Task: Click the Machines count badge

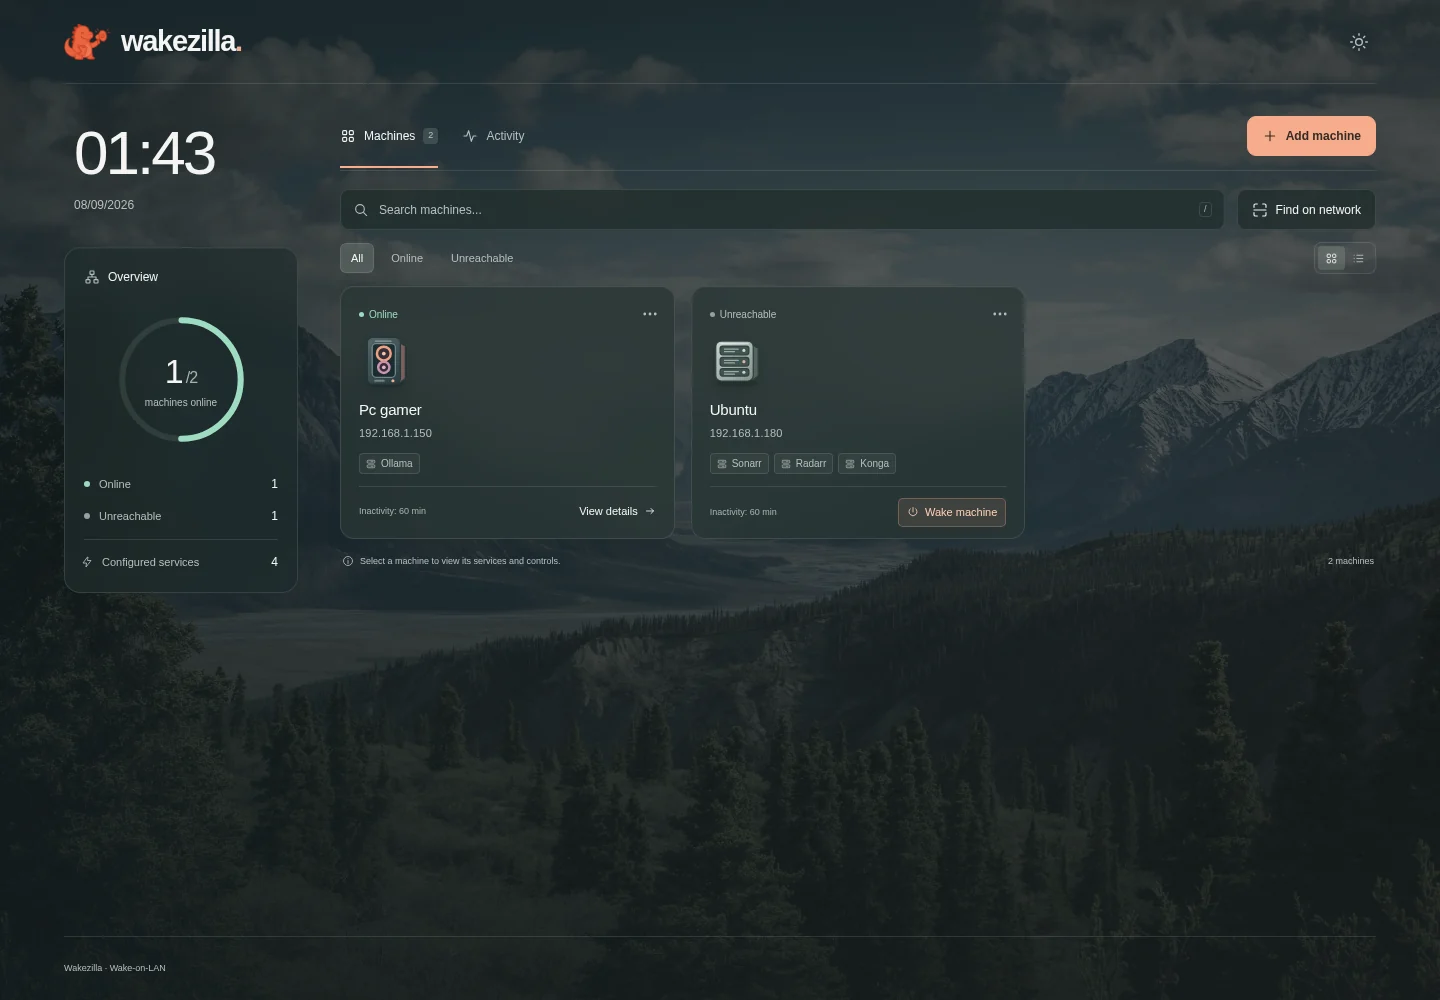Action: (x=430, y=136)
